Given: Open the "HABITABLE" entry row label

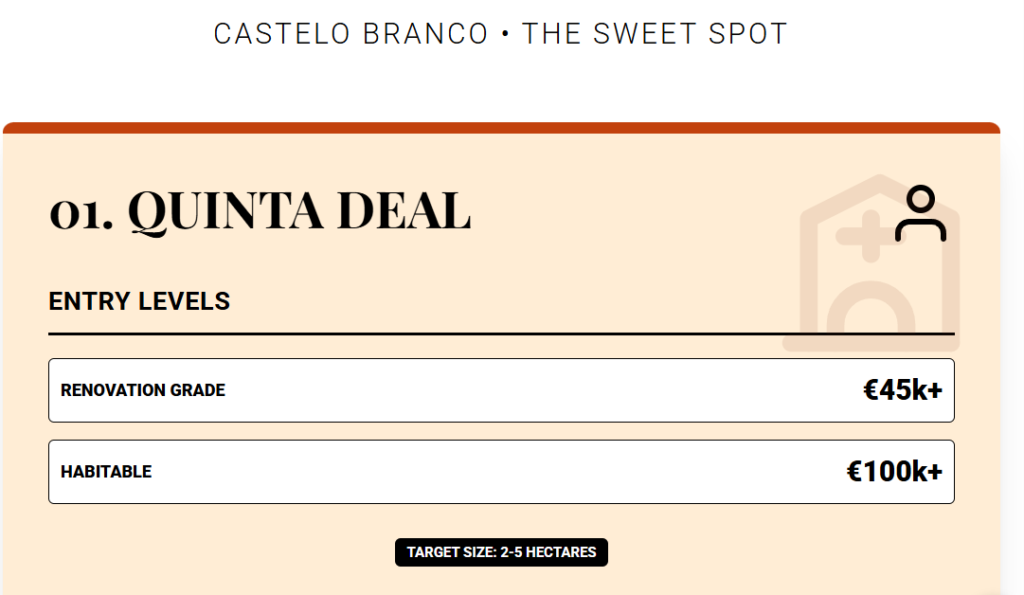Looking at the screenshot, I should (106, 472).
